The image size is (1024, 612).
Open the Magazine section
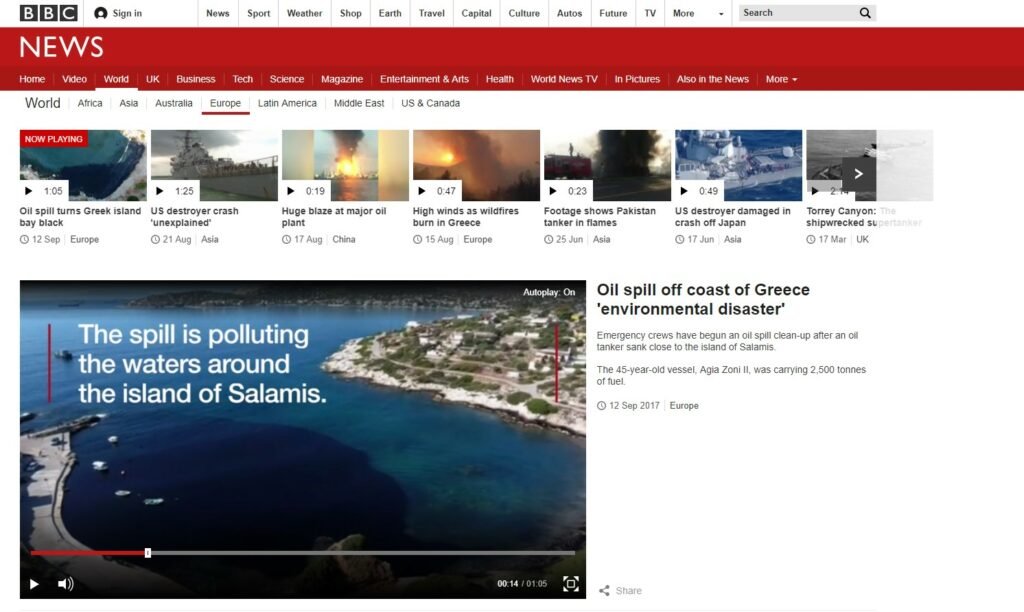[342, 79]
